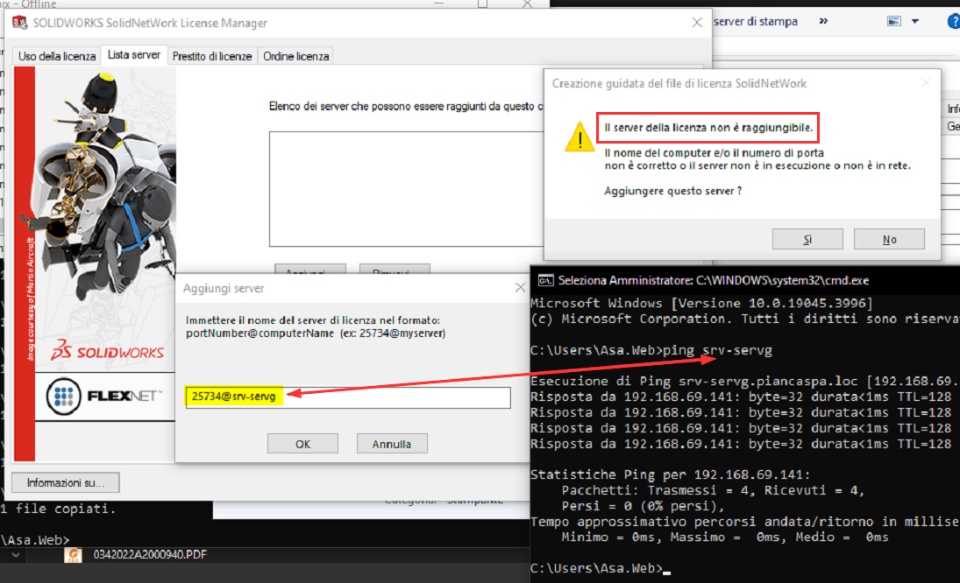Image resolution: width=960 pixels, height=583 pixels.
Task: Close the SolidNetWork License Manager window
Action: point(697,23)
